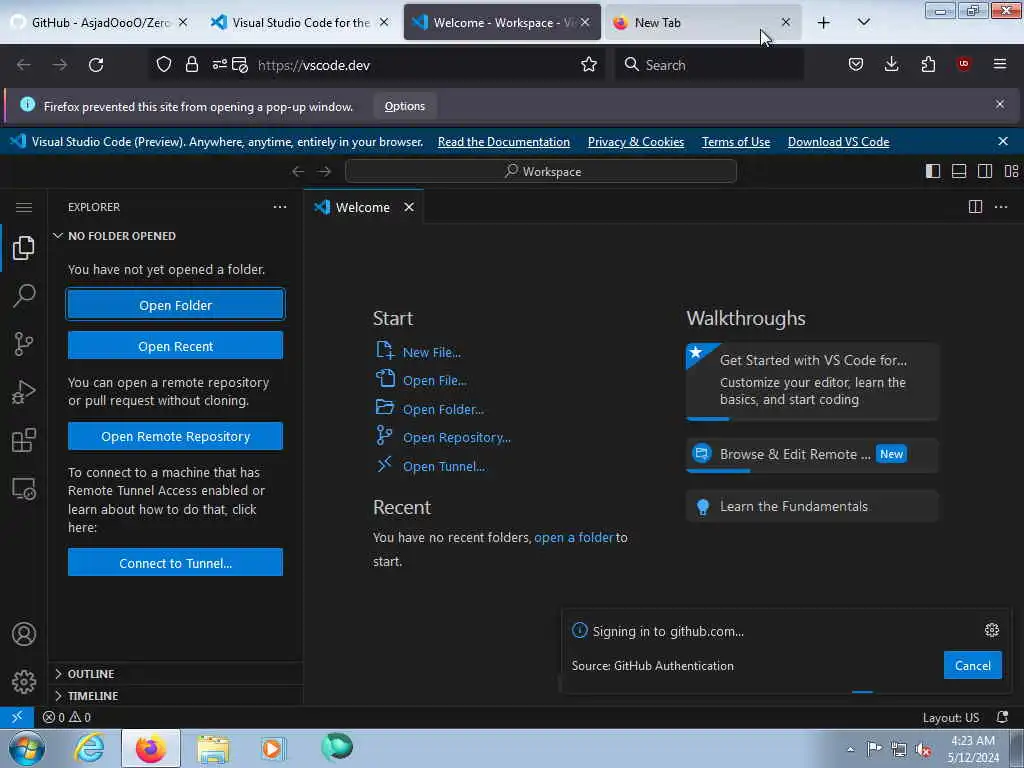The image size is (1024, 768).
Task: Switch to the New Tab browser tab
Action: [703, 22]
